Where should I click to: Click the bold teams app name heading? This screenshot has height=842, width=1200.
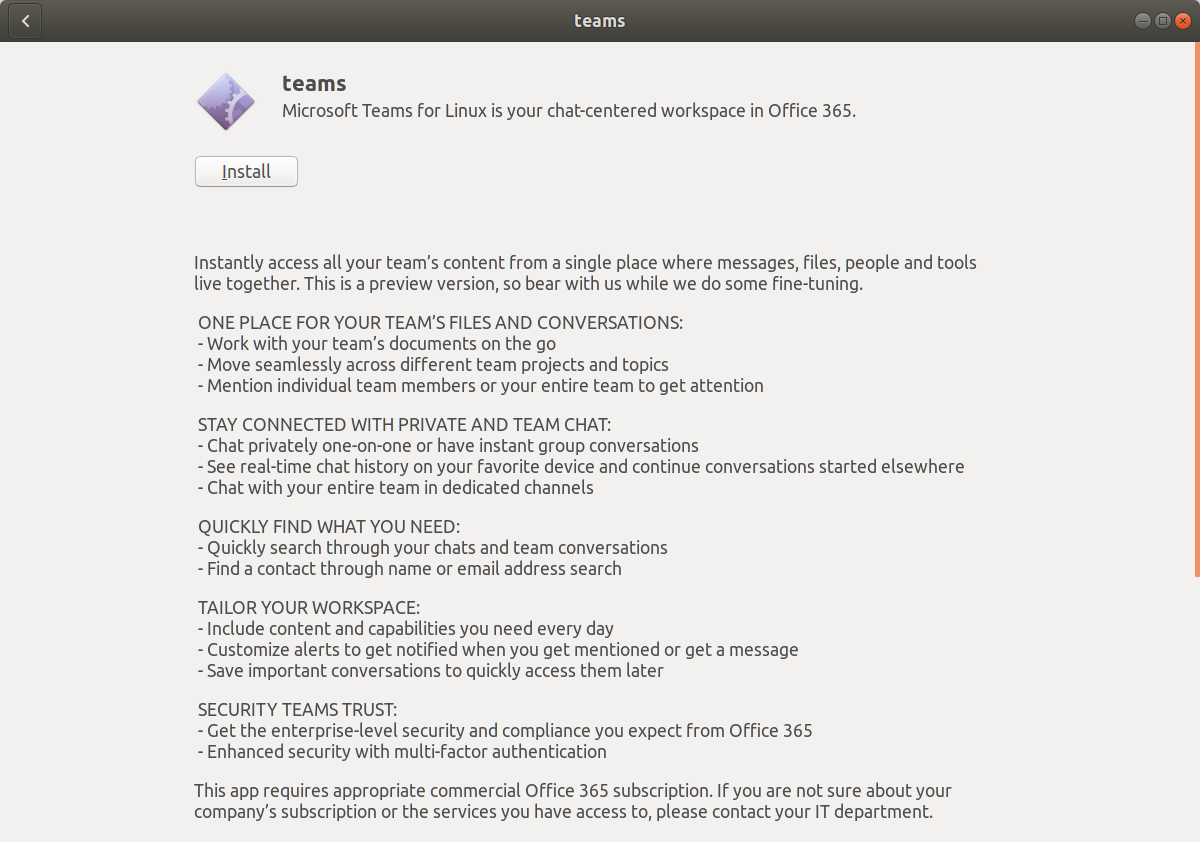[314, 84]
